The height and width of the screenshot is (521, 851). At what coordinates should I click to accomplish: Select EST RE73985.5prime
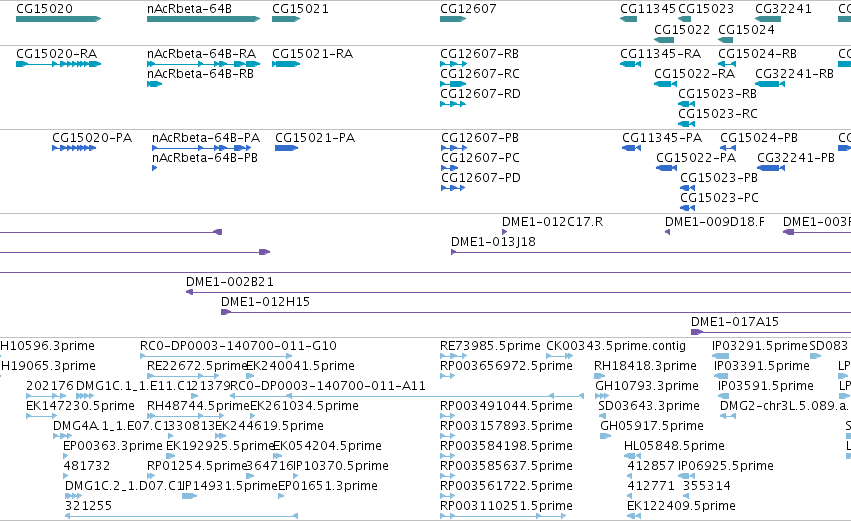tap(490, 346)
